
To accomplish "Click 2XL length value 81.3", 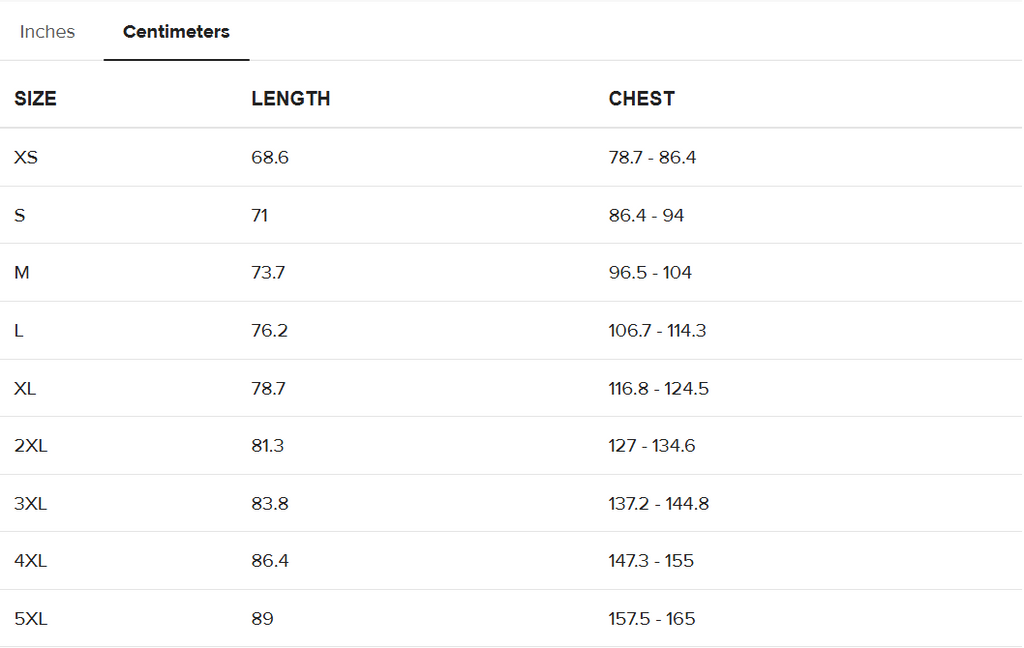I will (x=268, y=446).
